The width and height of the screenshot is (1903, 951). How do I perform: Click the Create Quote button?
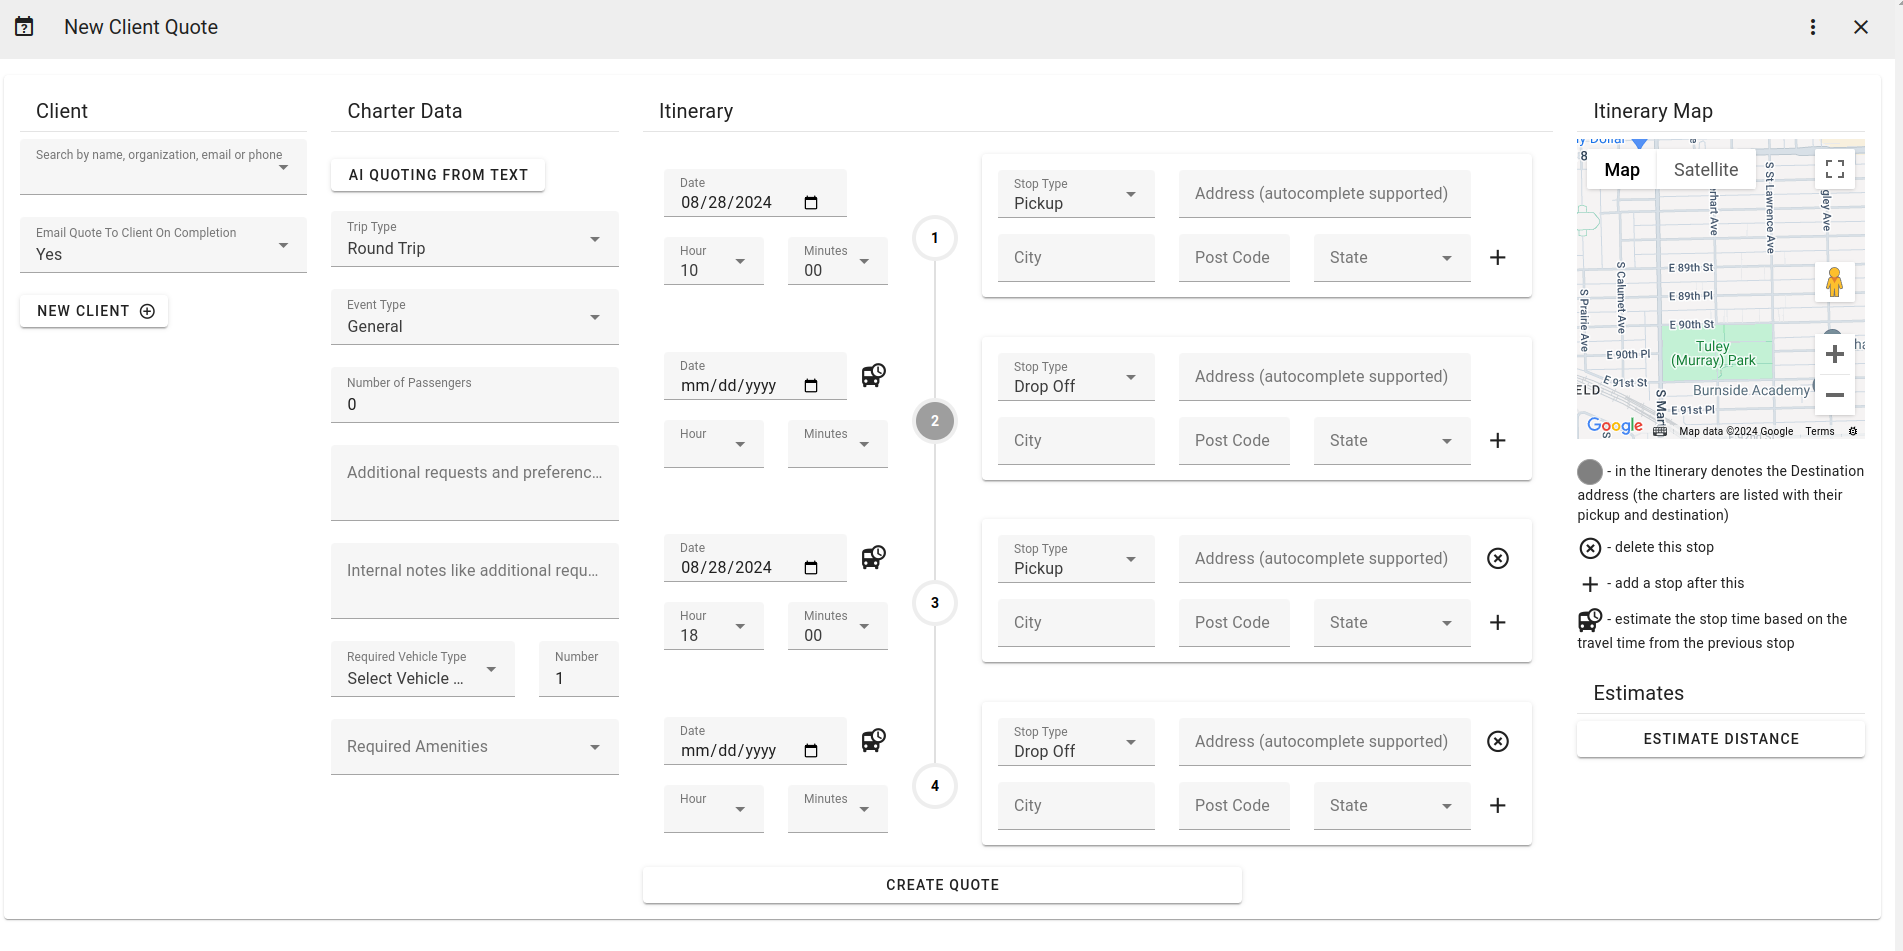pos(942,885)
